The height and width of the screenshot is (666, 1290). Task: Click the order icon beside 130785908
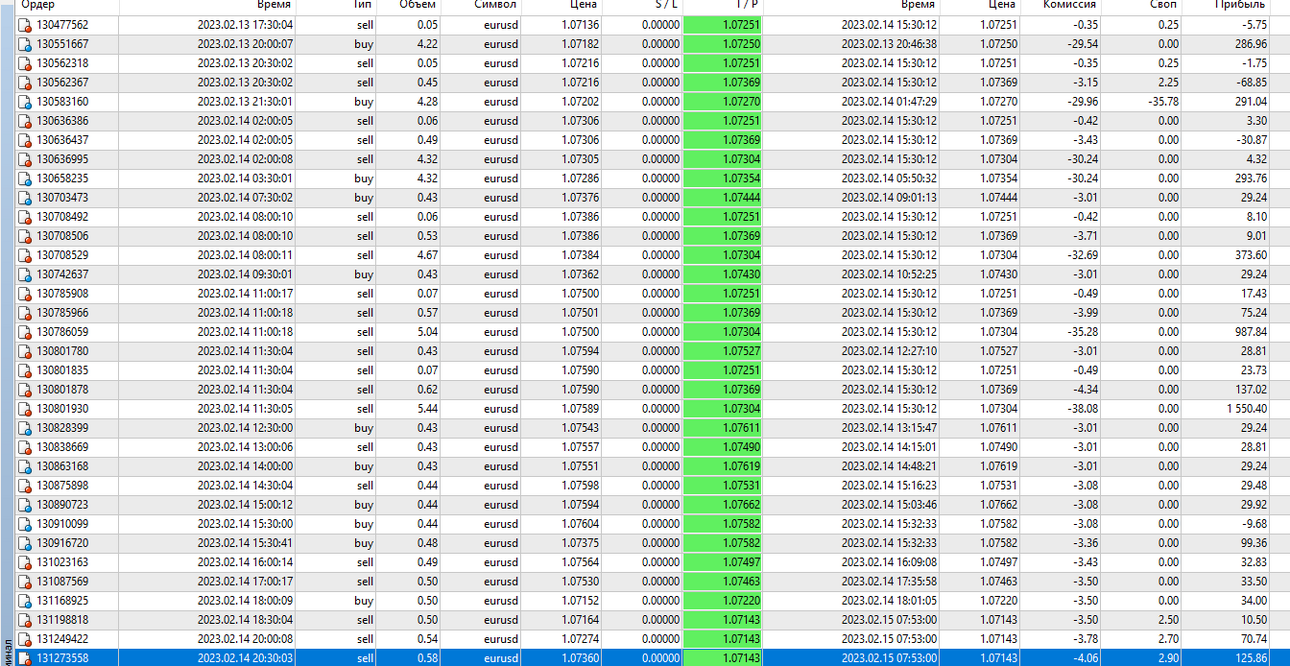click(x=26, y=294)
